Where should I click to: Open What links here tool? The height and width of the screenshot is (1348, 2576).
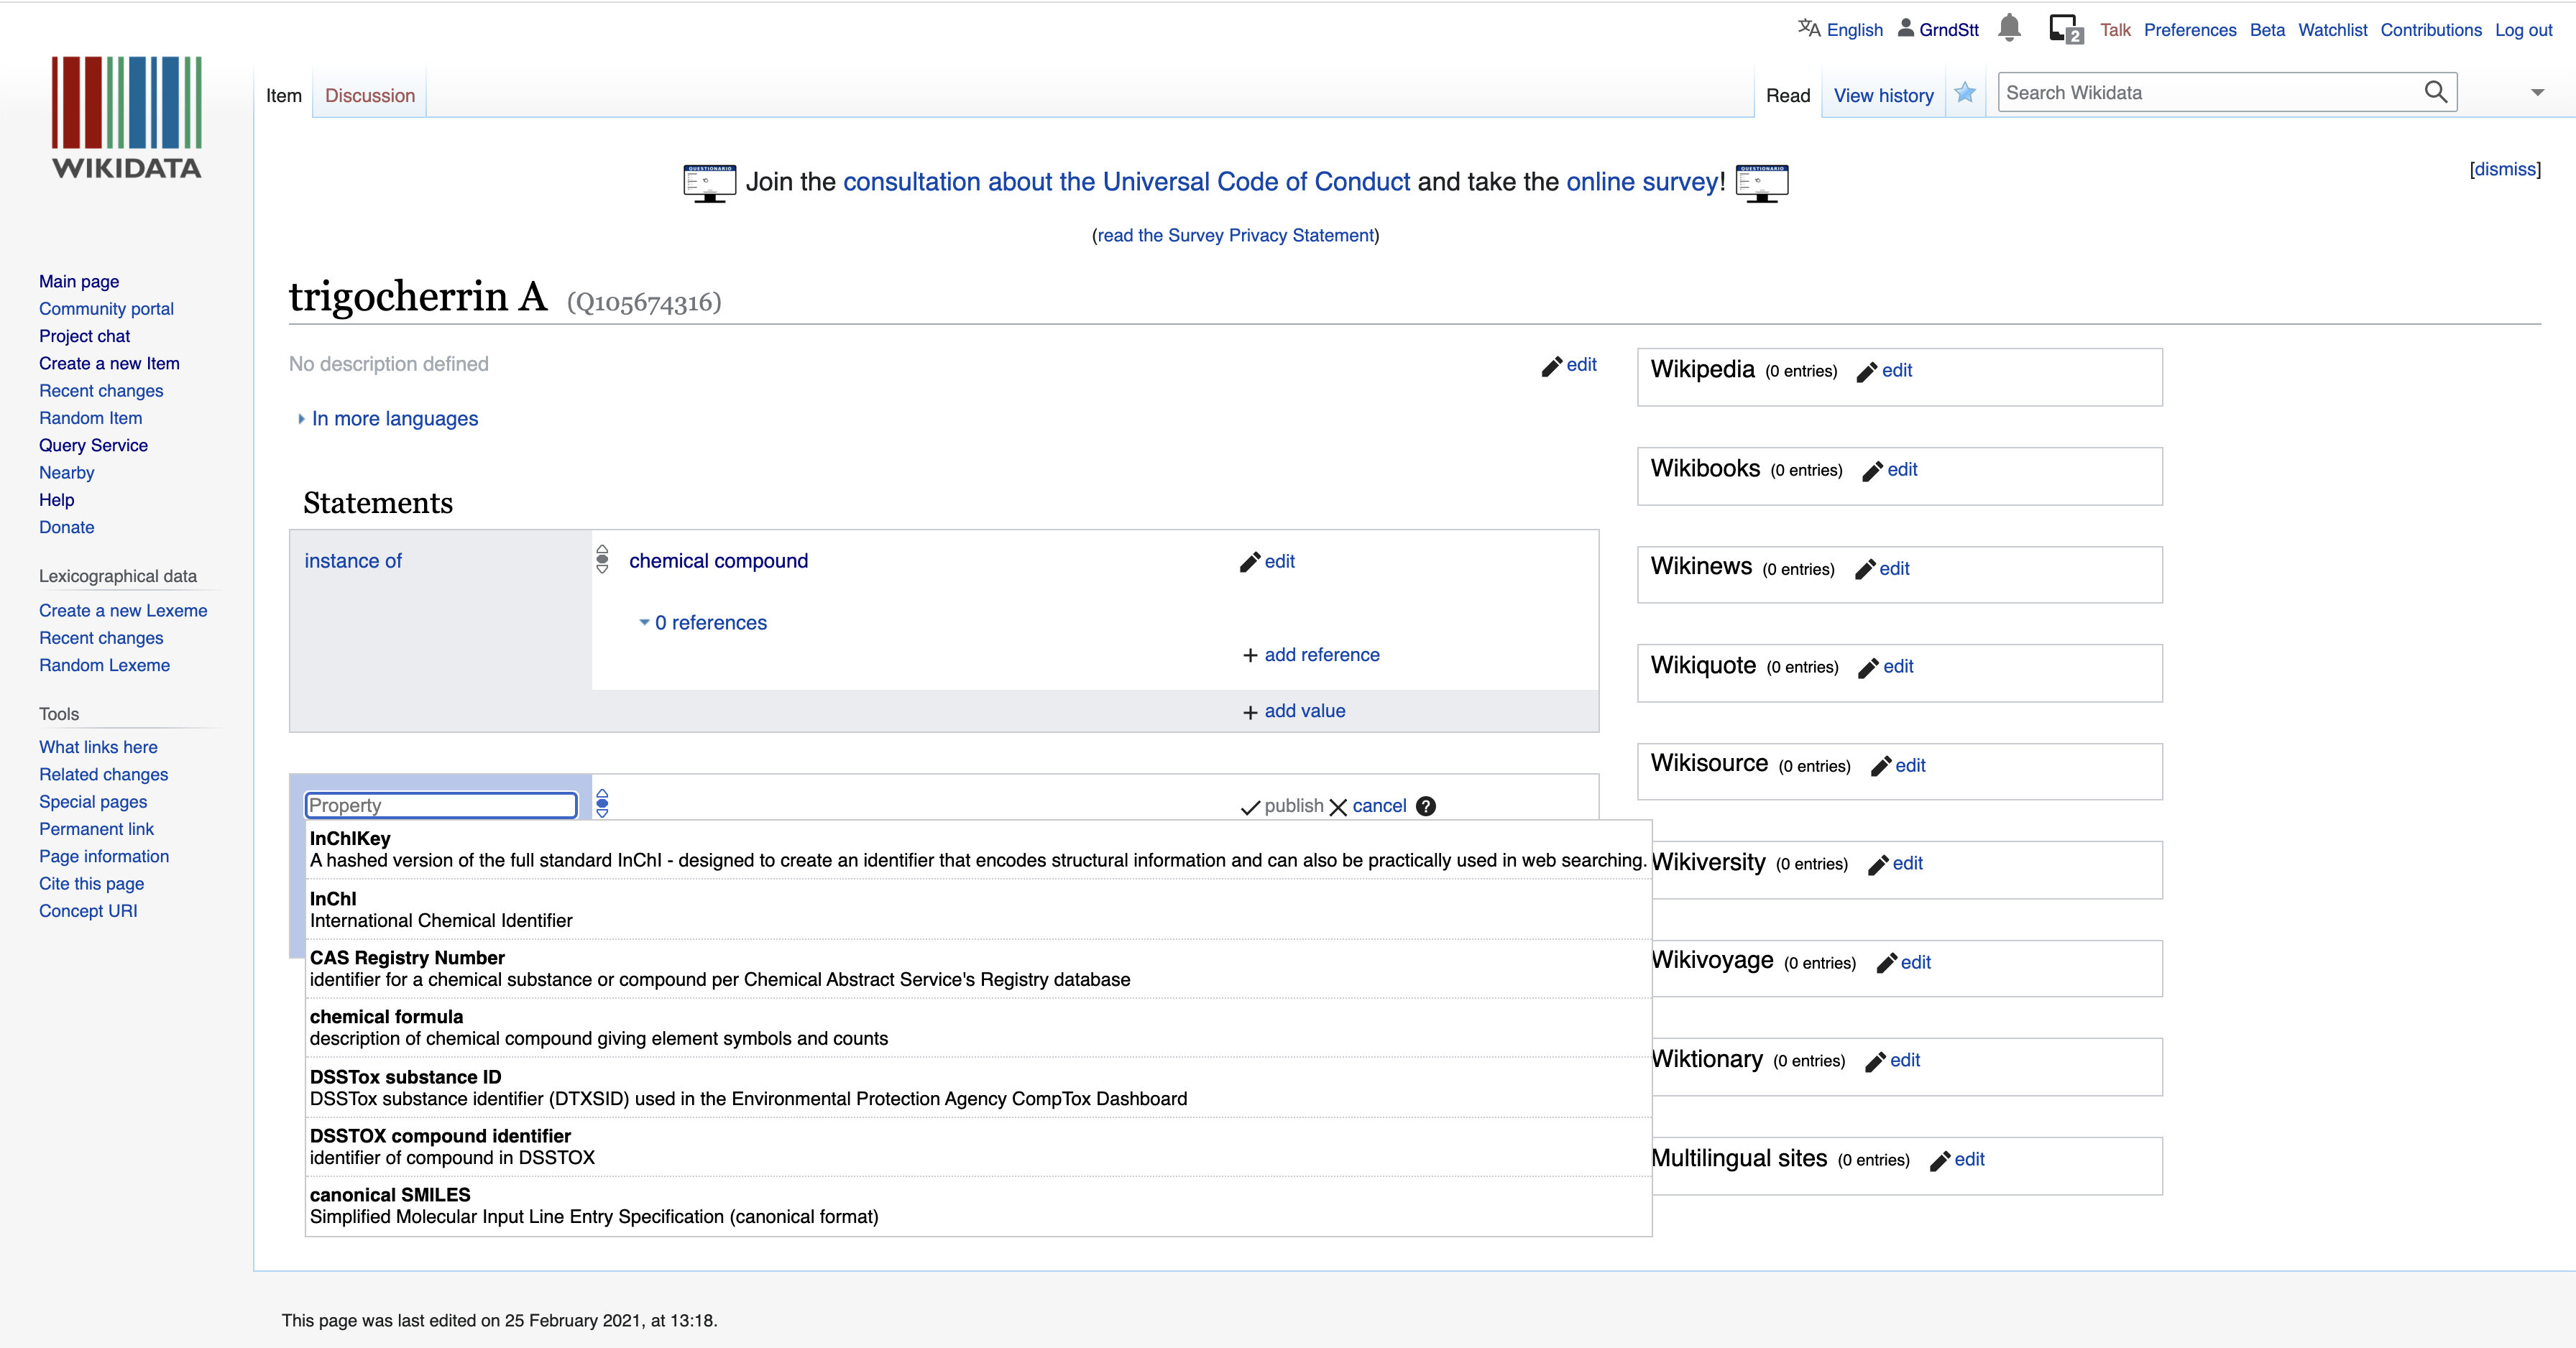click(98, 748)
